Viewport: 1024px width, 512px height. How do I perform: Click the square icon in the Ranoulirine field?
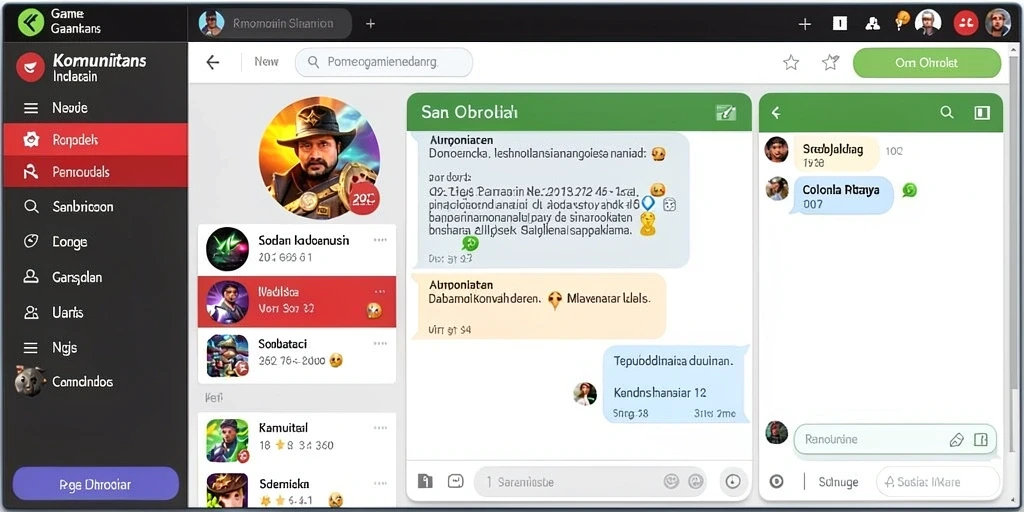pyautogui.click(x=980, y=440)
